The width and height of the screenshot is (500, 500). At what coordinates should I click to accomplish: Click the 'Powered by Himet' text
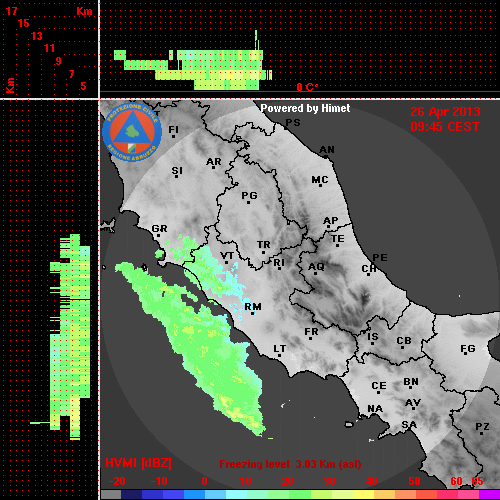pyautogui.click(x=305, y=108)
